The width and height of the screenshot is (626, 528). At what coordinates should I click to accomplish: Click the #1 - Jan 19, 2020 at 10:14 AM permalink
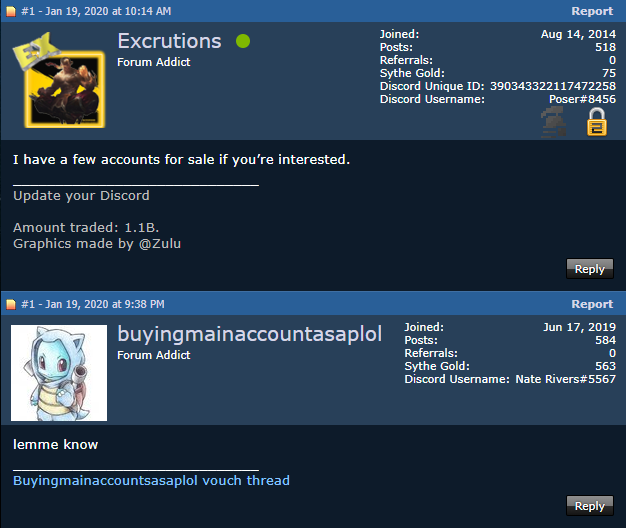96,11
